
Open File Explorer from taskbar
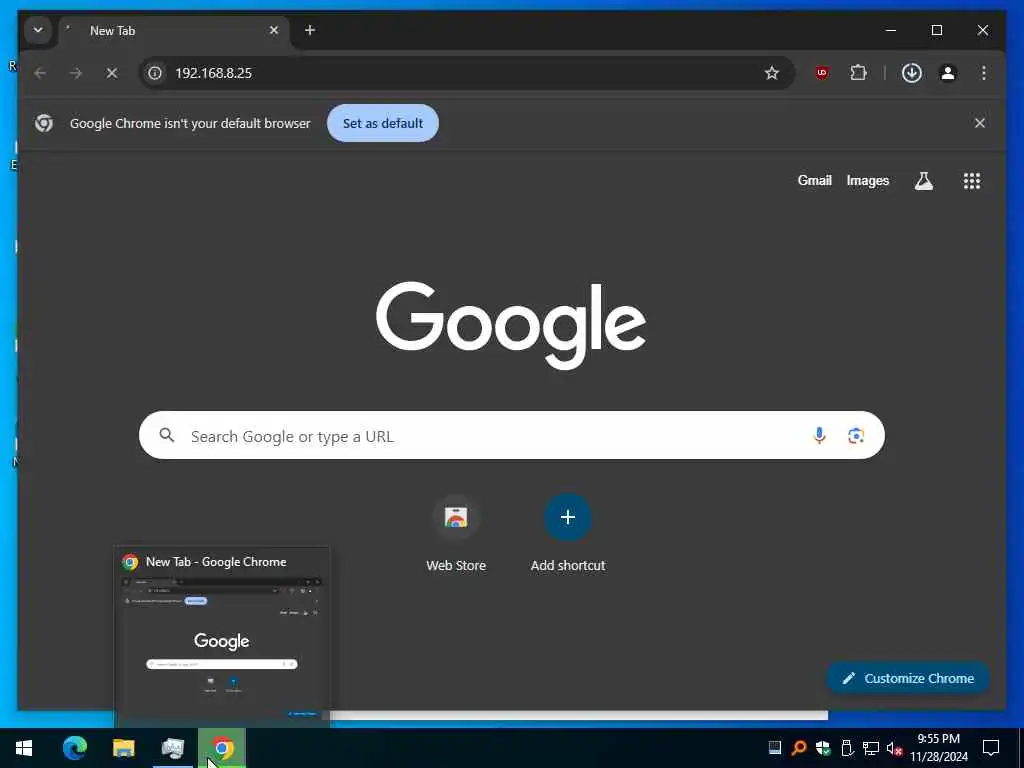123,748
